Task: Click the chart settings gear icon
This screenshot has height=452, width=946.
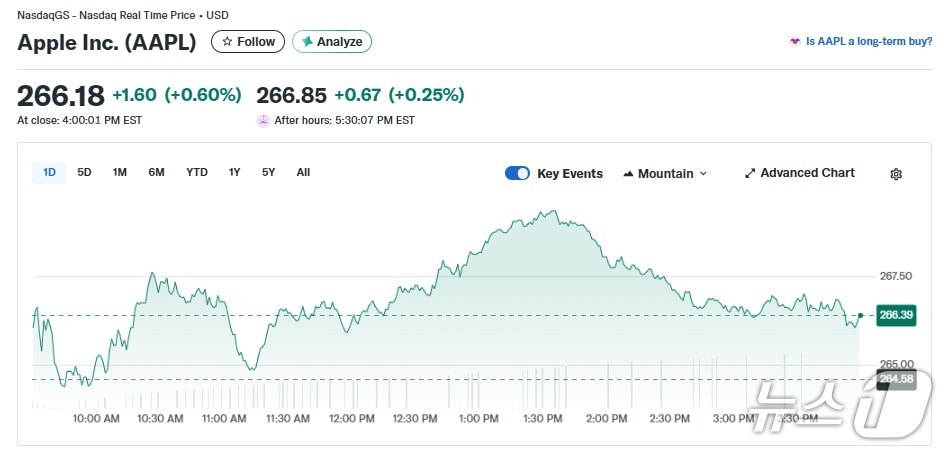Action: (896, 174)
